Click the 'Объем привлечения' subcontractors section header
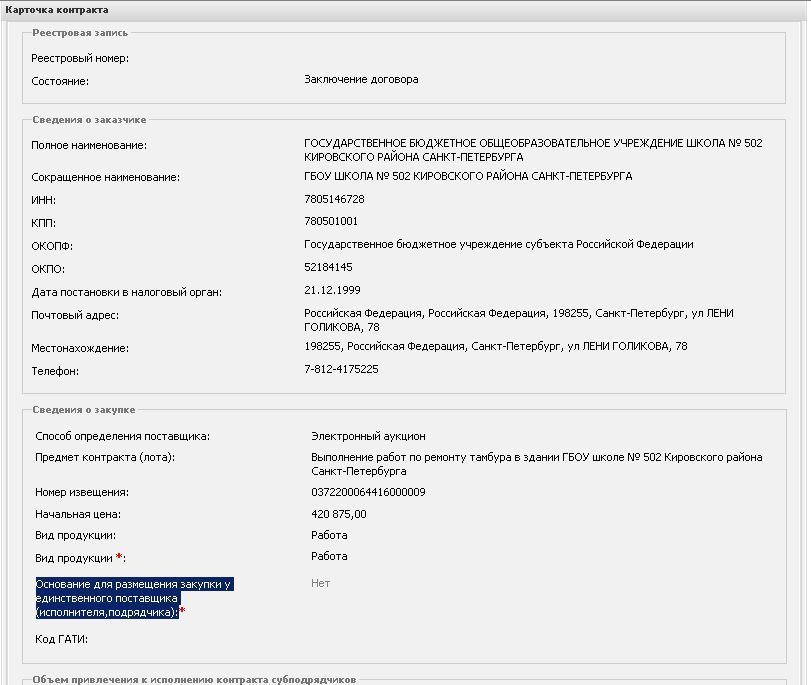Image resolution: width=811 pixels, height=685 pixels. tap(193, 680)
